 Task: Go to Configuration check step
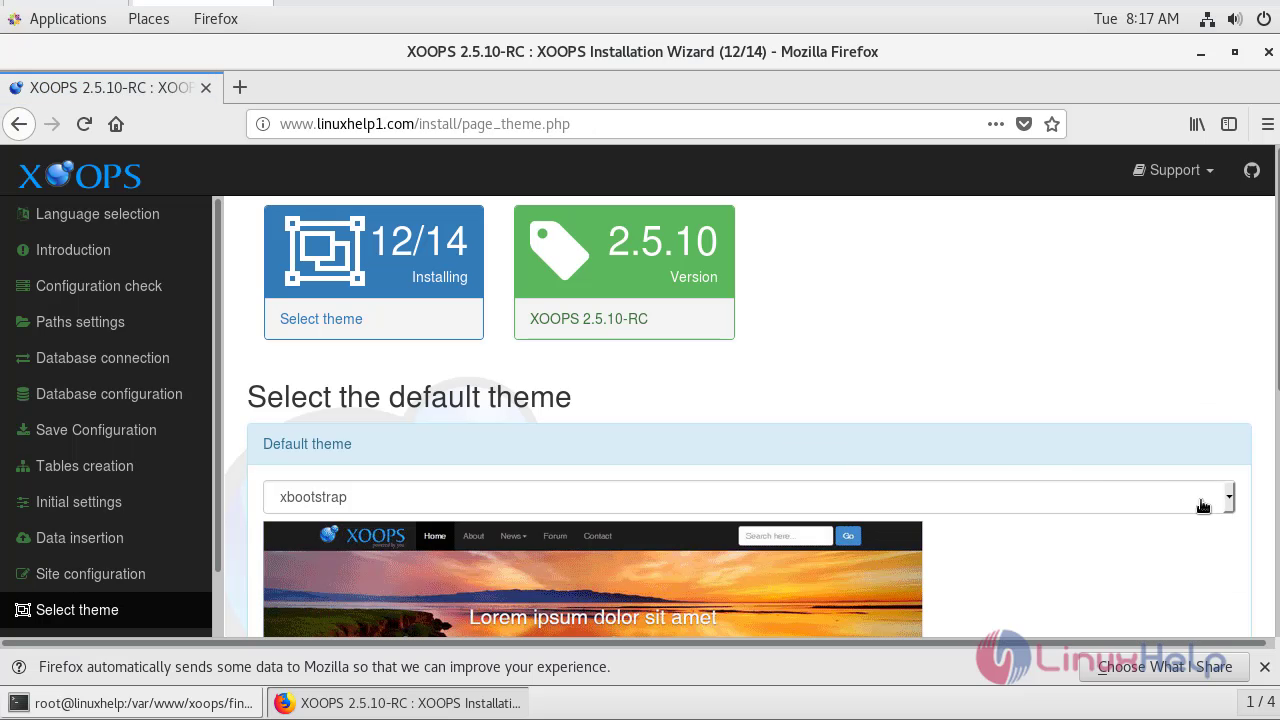99,286
